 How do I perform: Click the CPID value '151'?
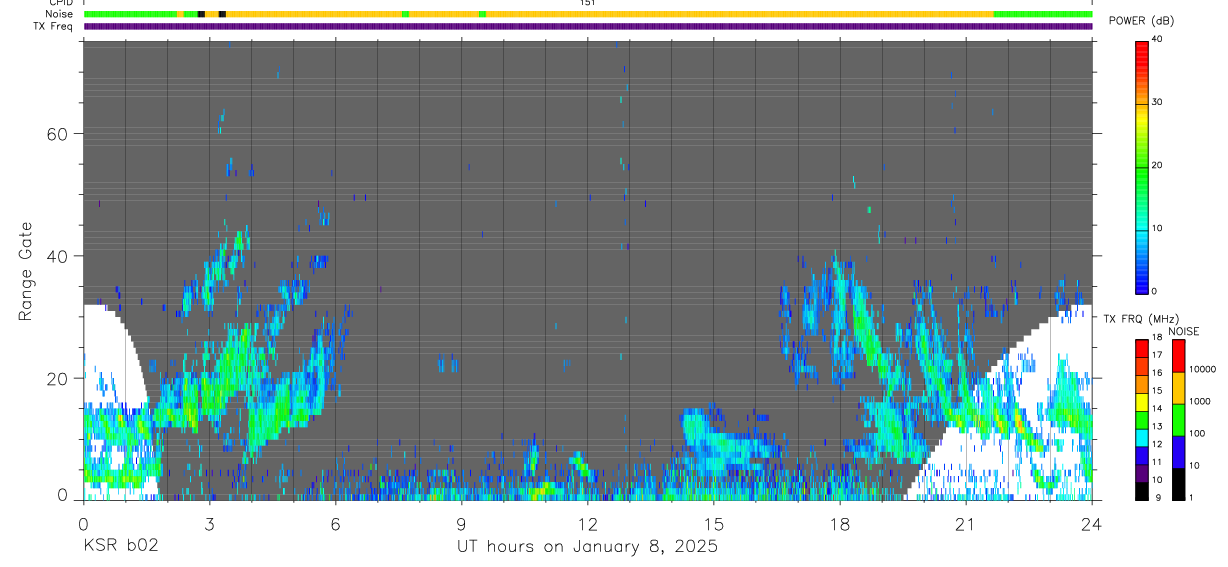(x=587, y=3)
